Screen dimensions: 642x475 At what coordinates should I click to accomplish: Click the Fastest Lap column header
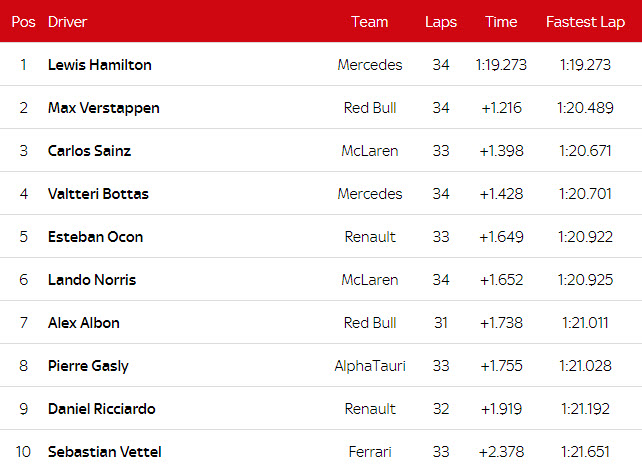coord(586,21)
